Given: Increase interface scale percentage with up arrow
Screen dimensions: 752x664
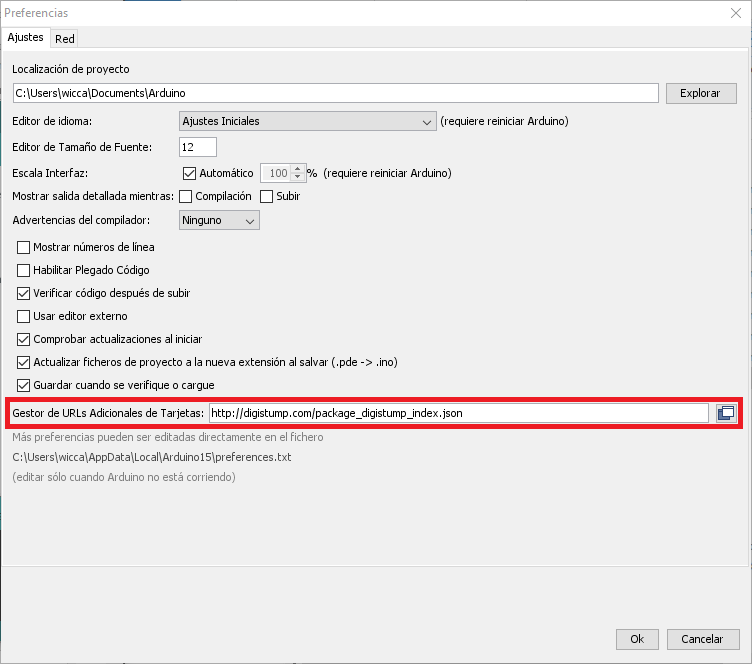Looking at the screenshot, I should [x=298, y=168].
